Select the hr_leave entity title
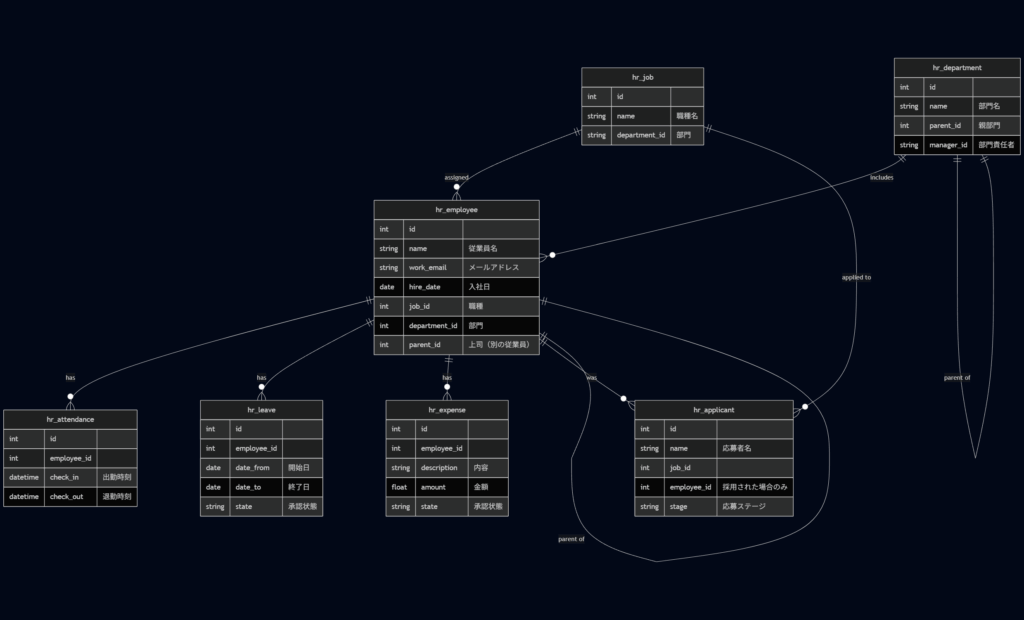This screenshot has width=1024, height=620. [x=261, y=410]
